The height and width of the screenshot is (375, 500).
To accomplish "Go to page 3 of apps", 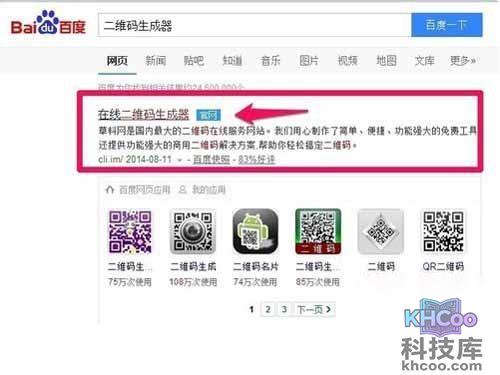I will coord(284,310).
